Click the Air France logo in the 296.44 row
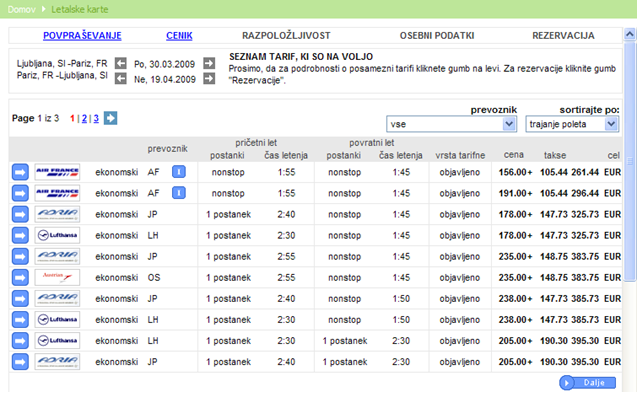The width and height of the screenshot is (638, 393). (57, 193)
